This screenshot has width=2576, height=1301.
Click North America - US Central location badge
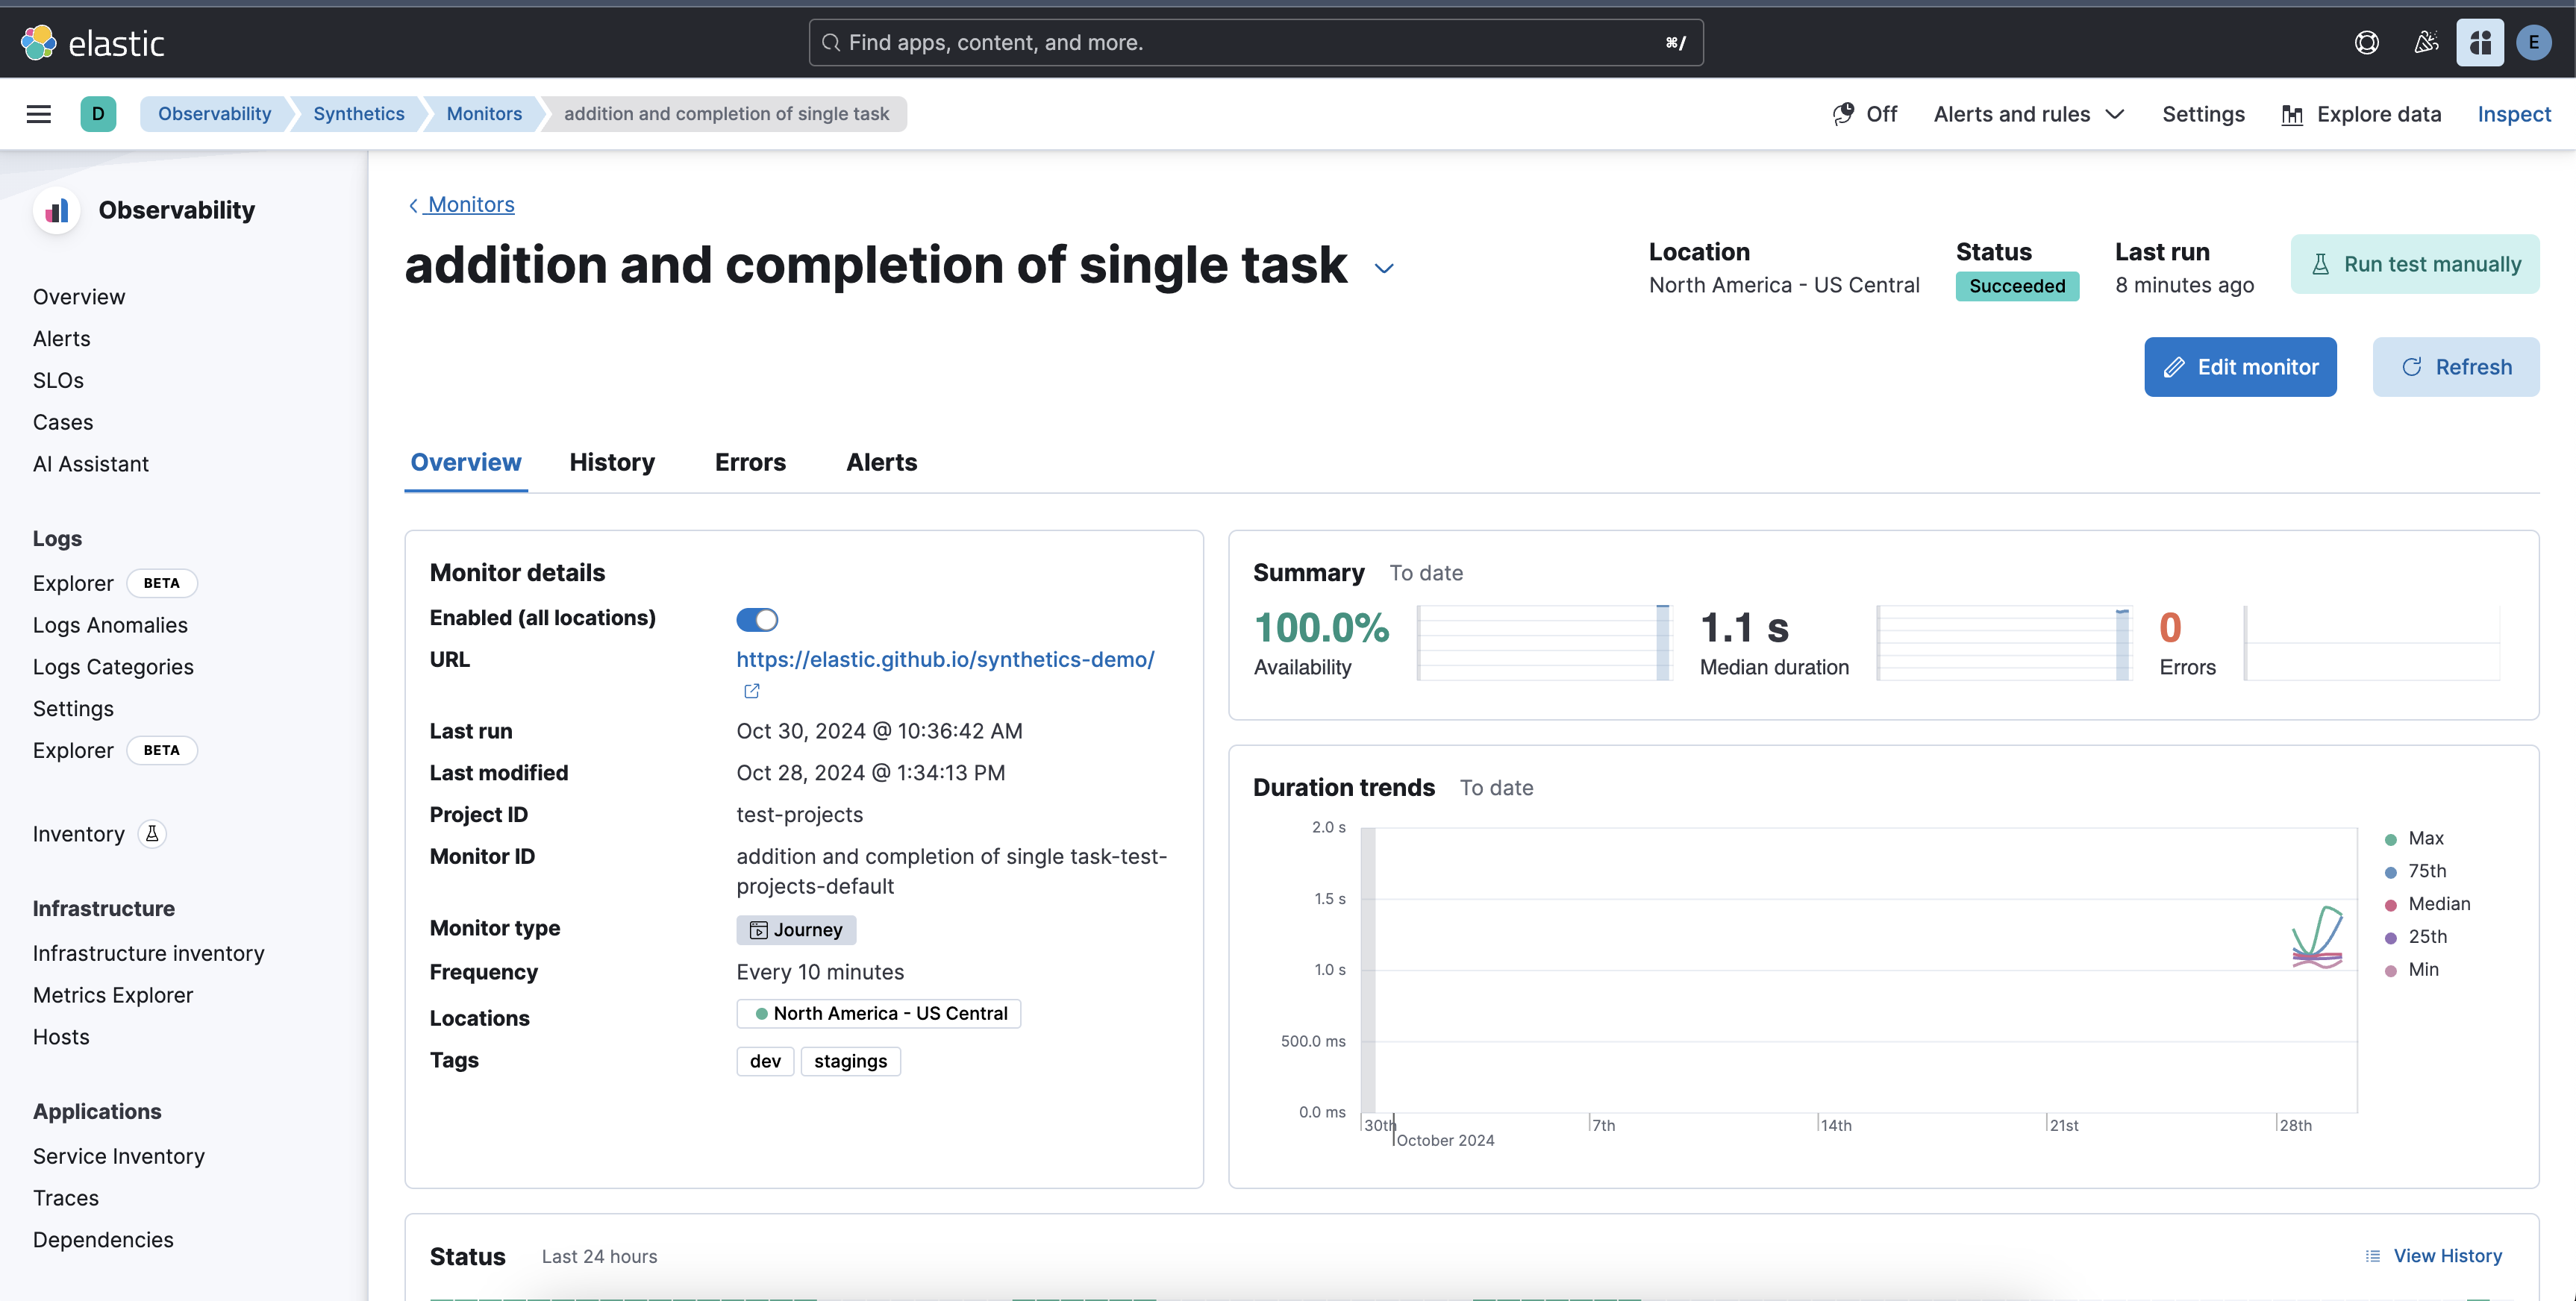[x=879, y=1013]
